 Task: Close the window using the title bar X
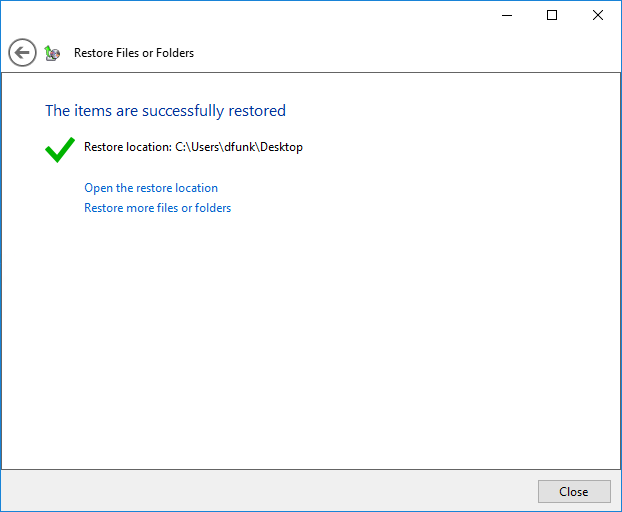[598, 15]
